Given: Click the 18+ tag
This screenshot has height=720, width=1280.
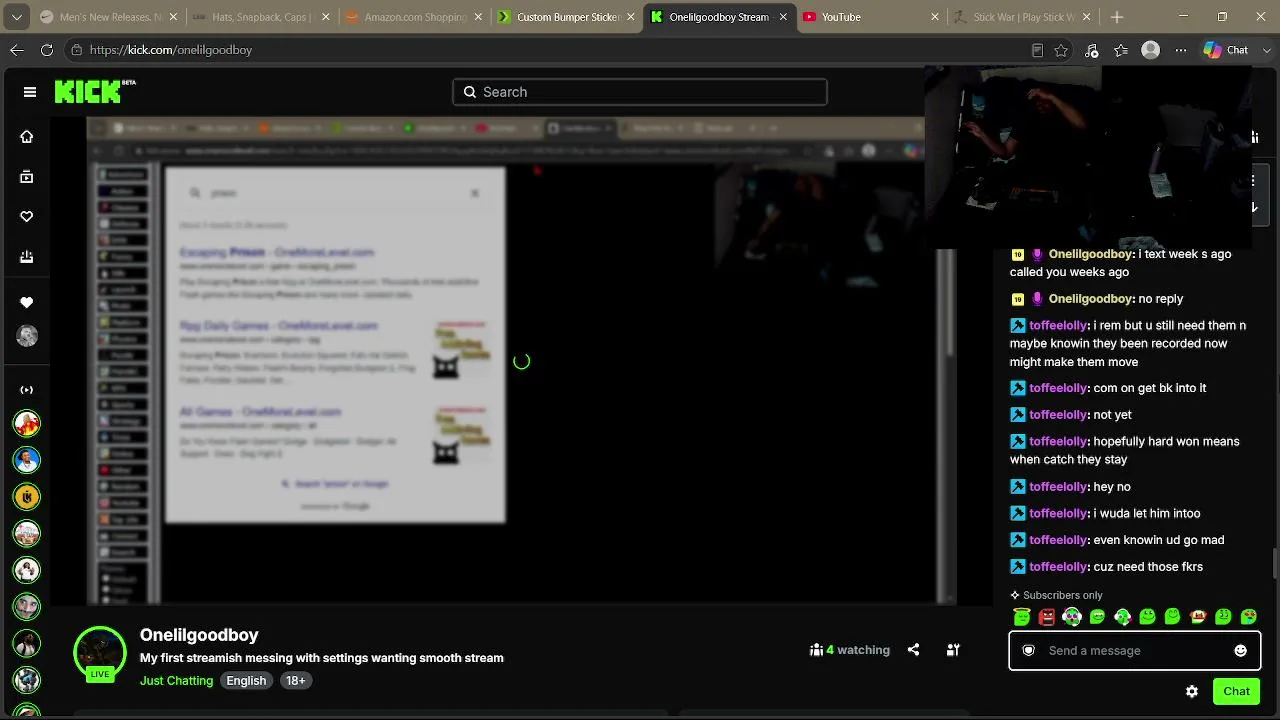Looking at the screenshot, I should coord(296,681).
